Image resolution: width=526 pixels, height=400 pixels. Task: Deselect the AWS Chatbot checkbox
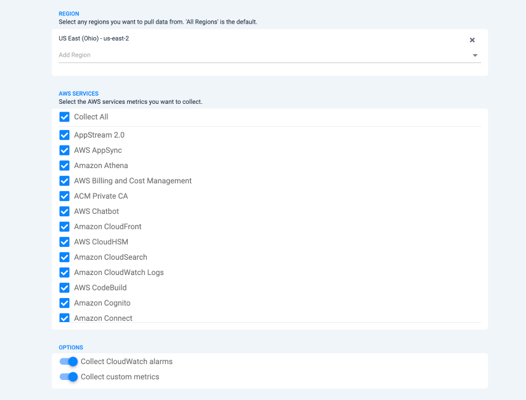(x=64, y=211)
